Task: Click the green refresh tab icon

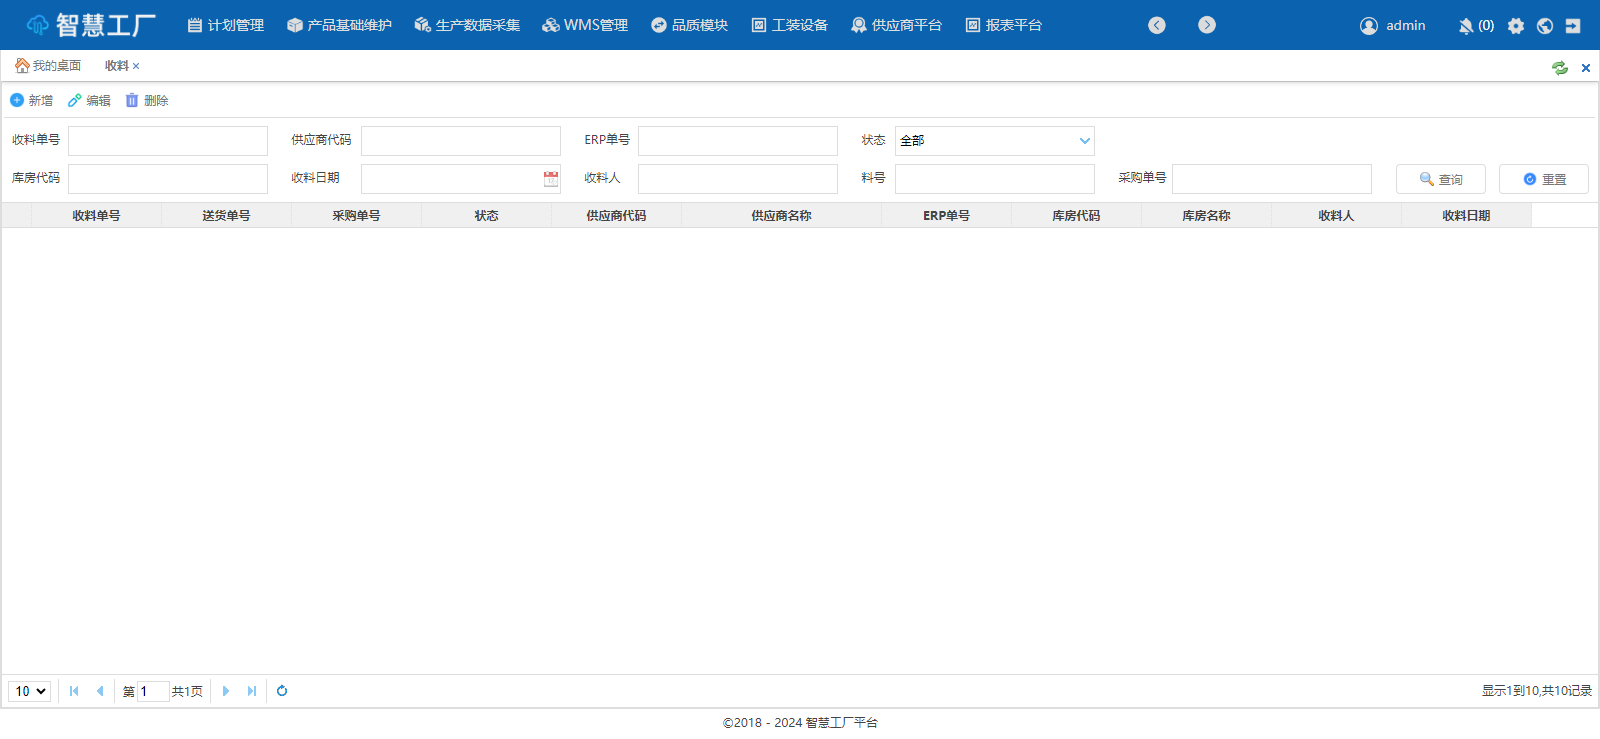Action: 1560,68
